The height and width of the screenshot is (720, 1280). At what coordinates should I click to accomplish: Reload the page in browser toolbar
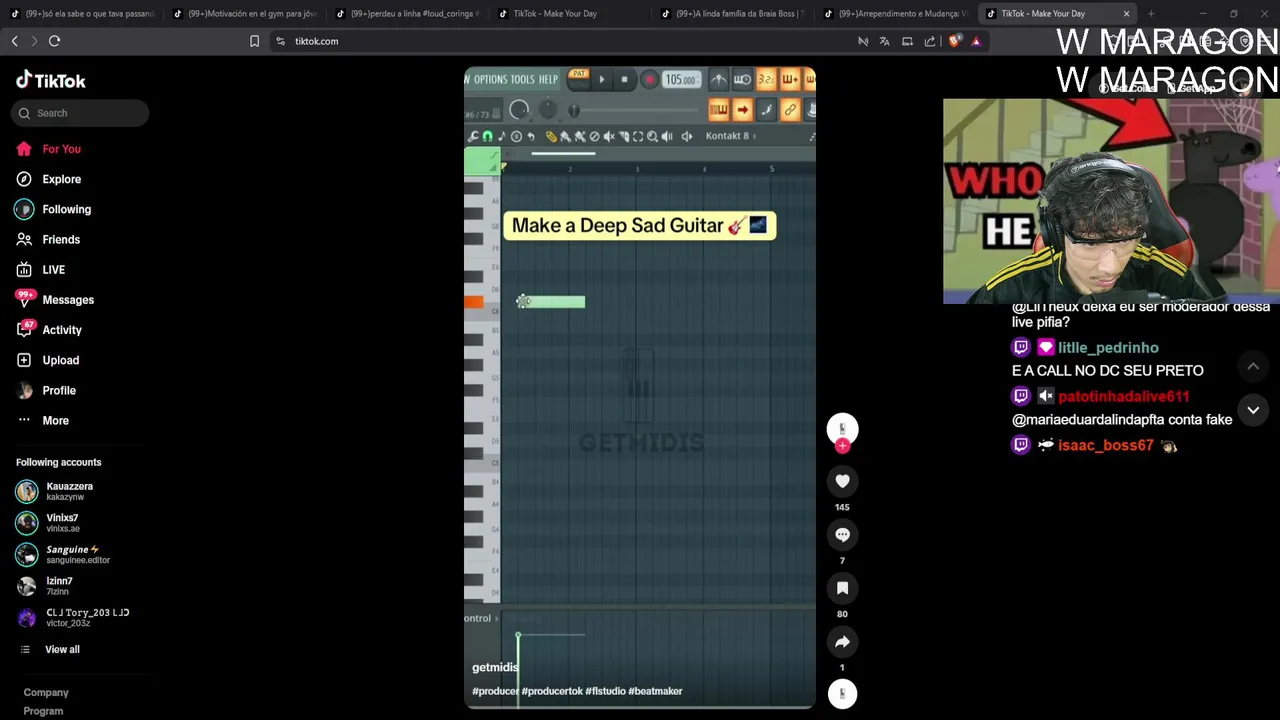(x=54, y=41)
